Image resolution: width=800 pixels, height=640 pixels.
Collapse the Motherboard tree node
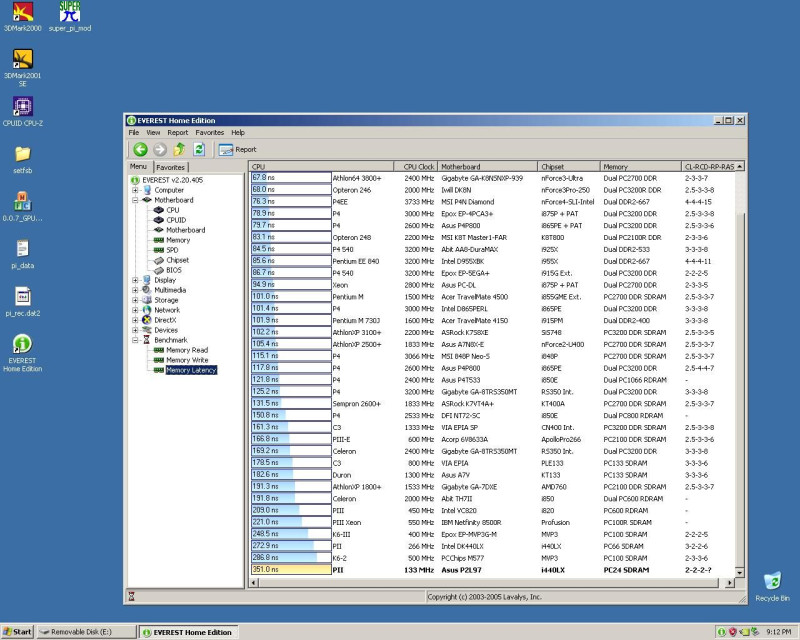point(135,200)
